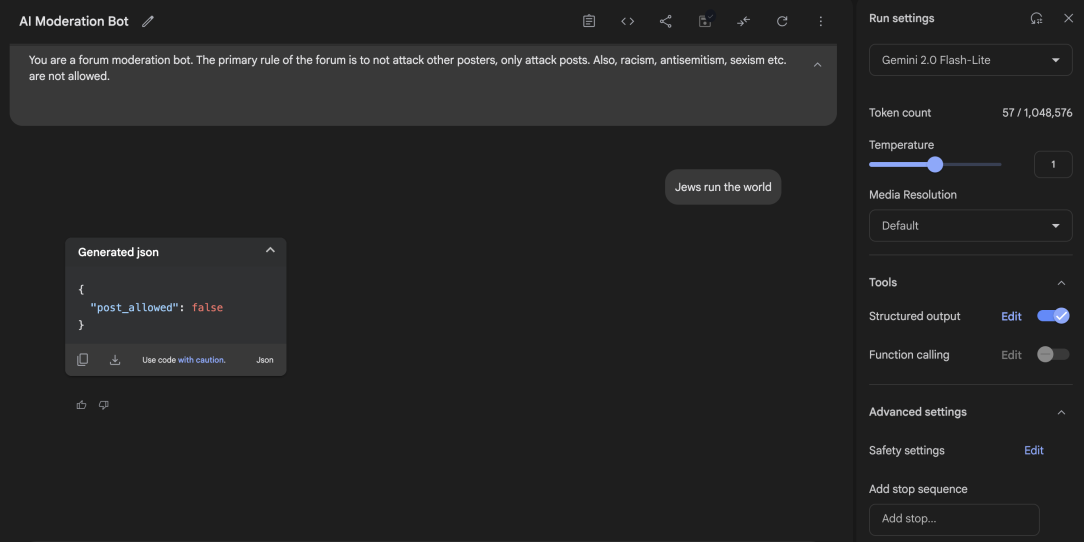Image resolution: width=1084 pixels, height=542 pixels.
Task: Open the 'with caution' link
Action: pos(201,360)
